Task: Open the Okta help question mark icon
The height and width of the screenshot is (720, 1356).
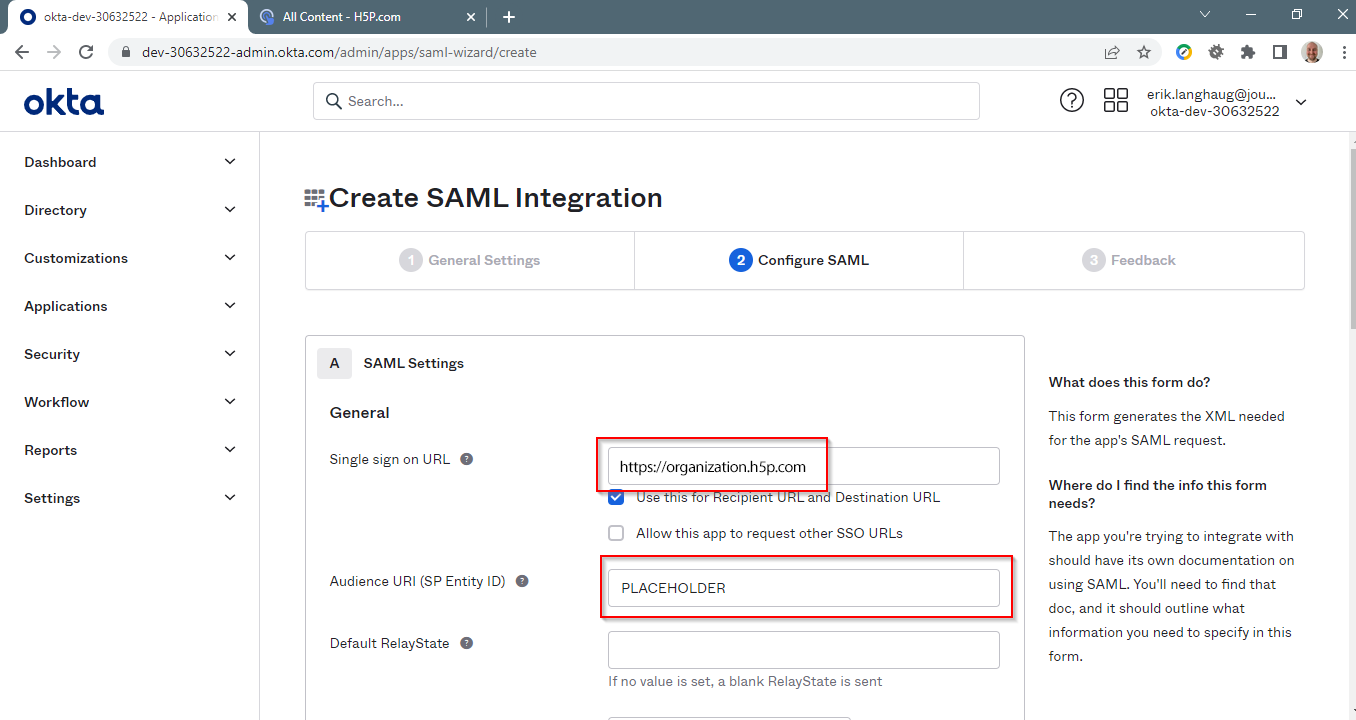Action: point(1072,100)
